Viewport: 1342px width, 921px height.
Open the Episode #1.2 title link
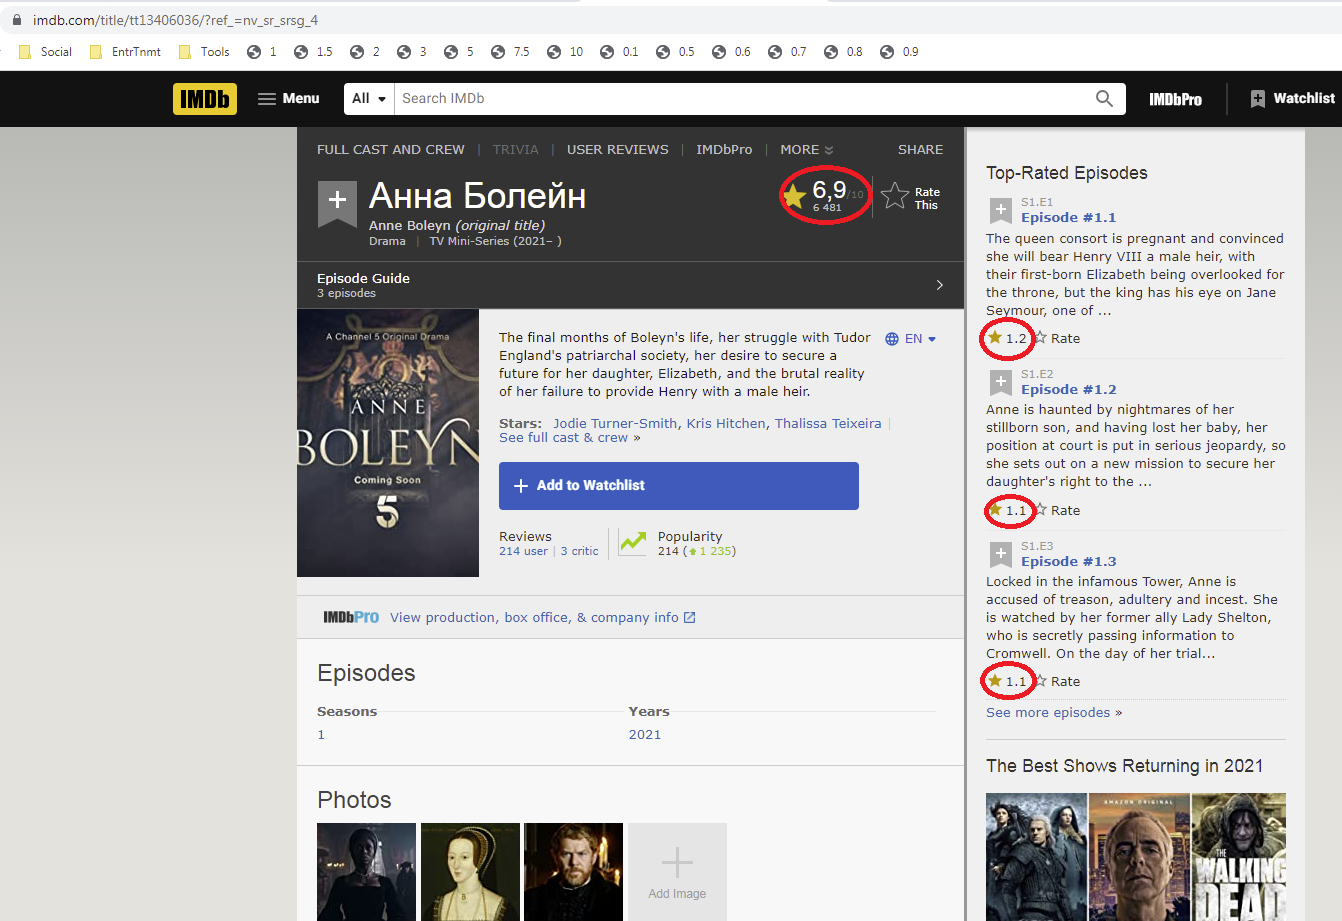click(1068, 390)
